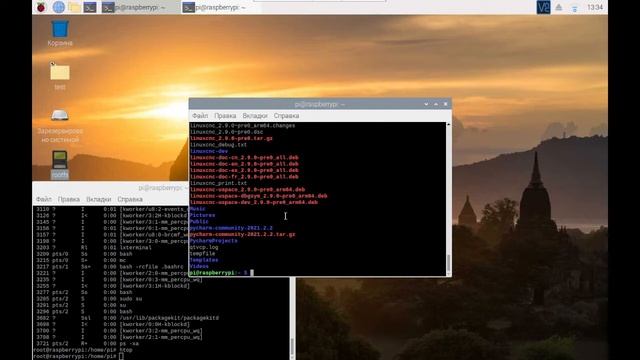Viewport: 640px width, 360px height.
Task: Open the VNC server tray icon
Action: point(543,7)
